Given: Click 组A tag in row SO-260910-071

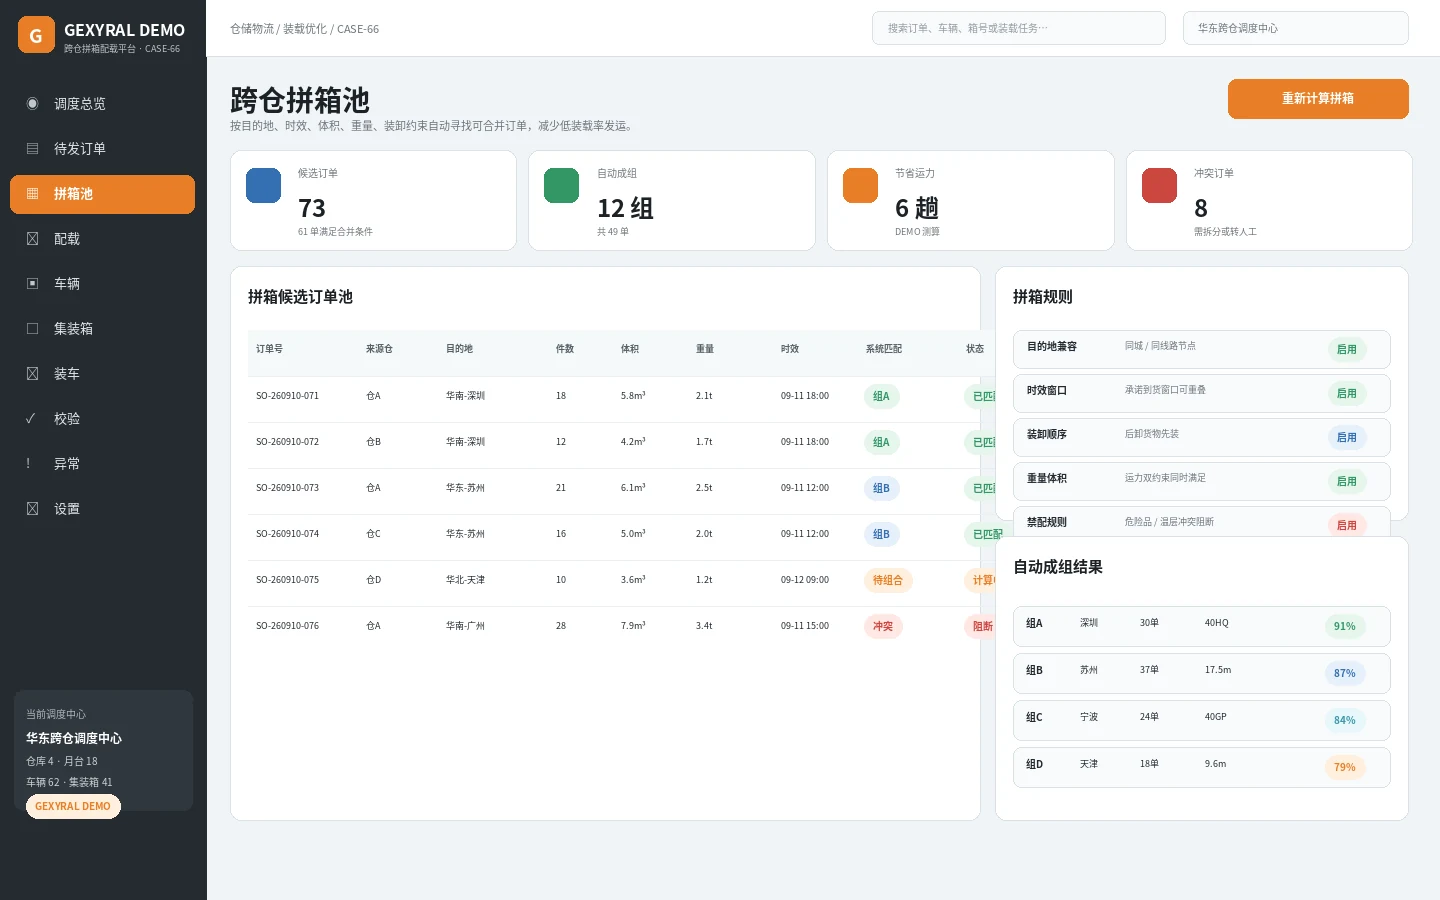Looking at the screenshot, I should point(881,397).
